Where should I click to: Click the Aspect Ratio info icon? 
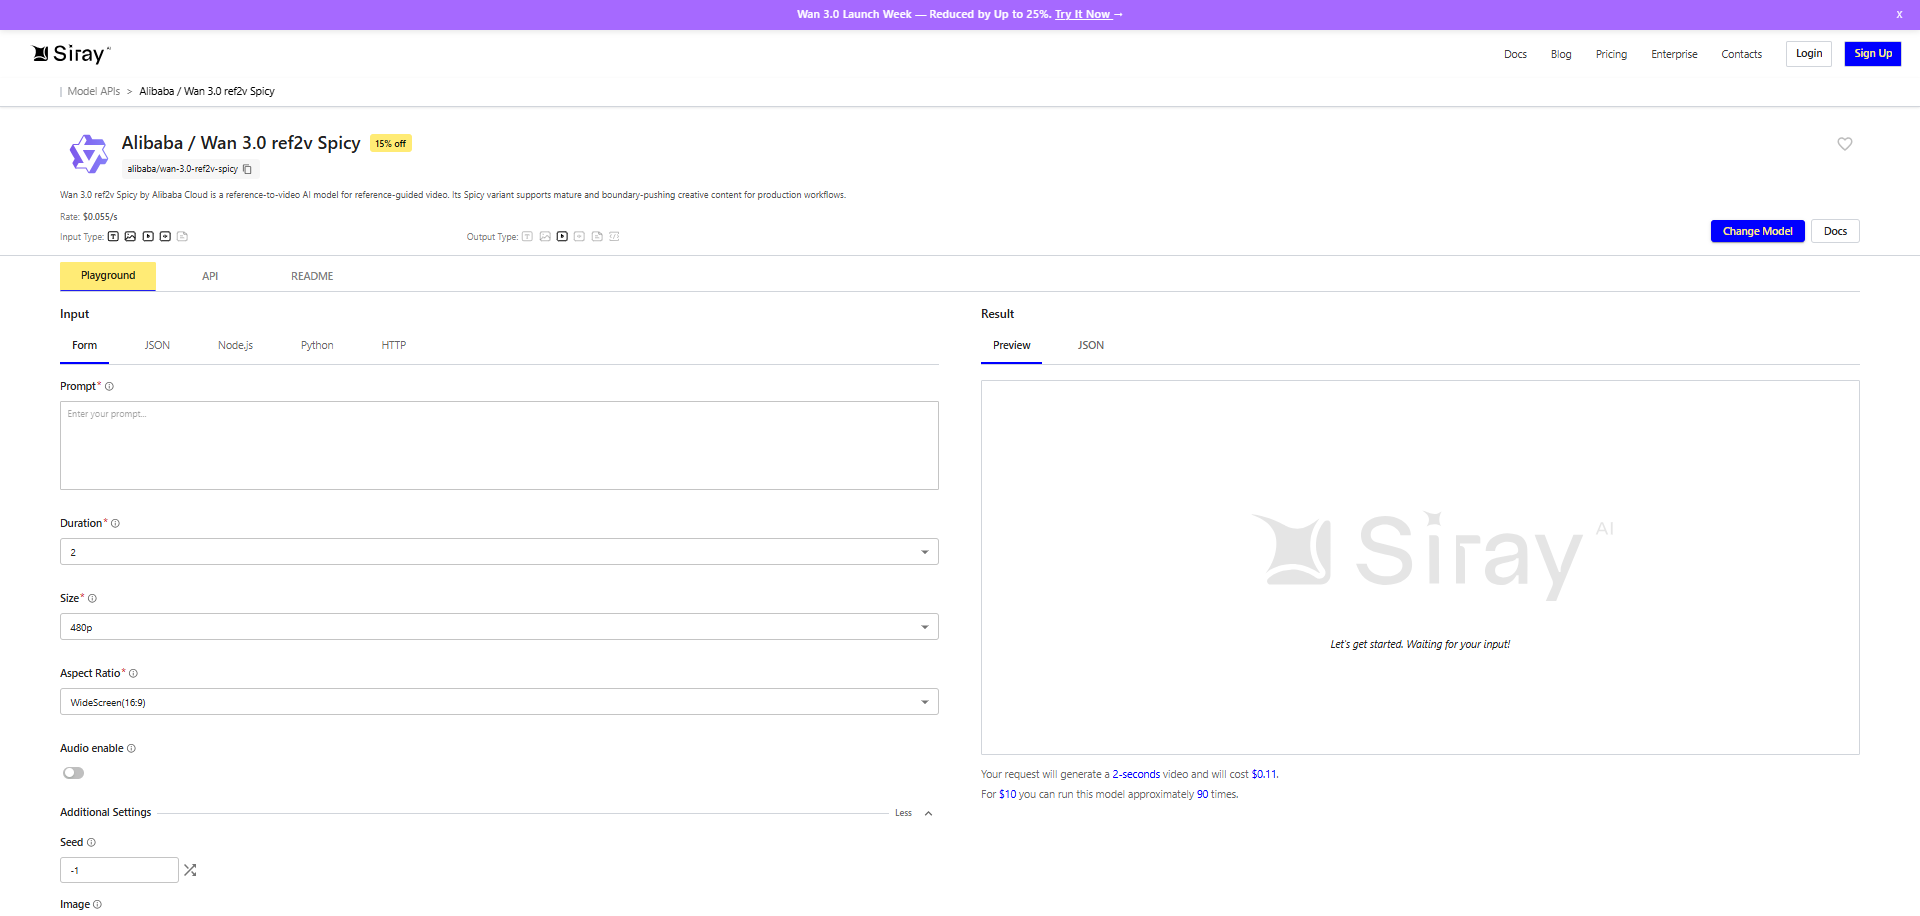pyautogui.click(x=133, y=674)
